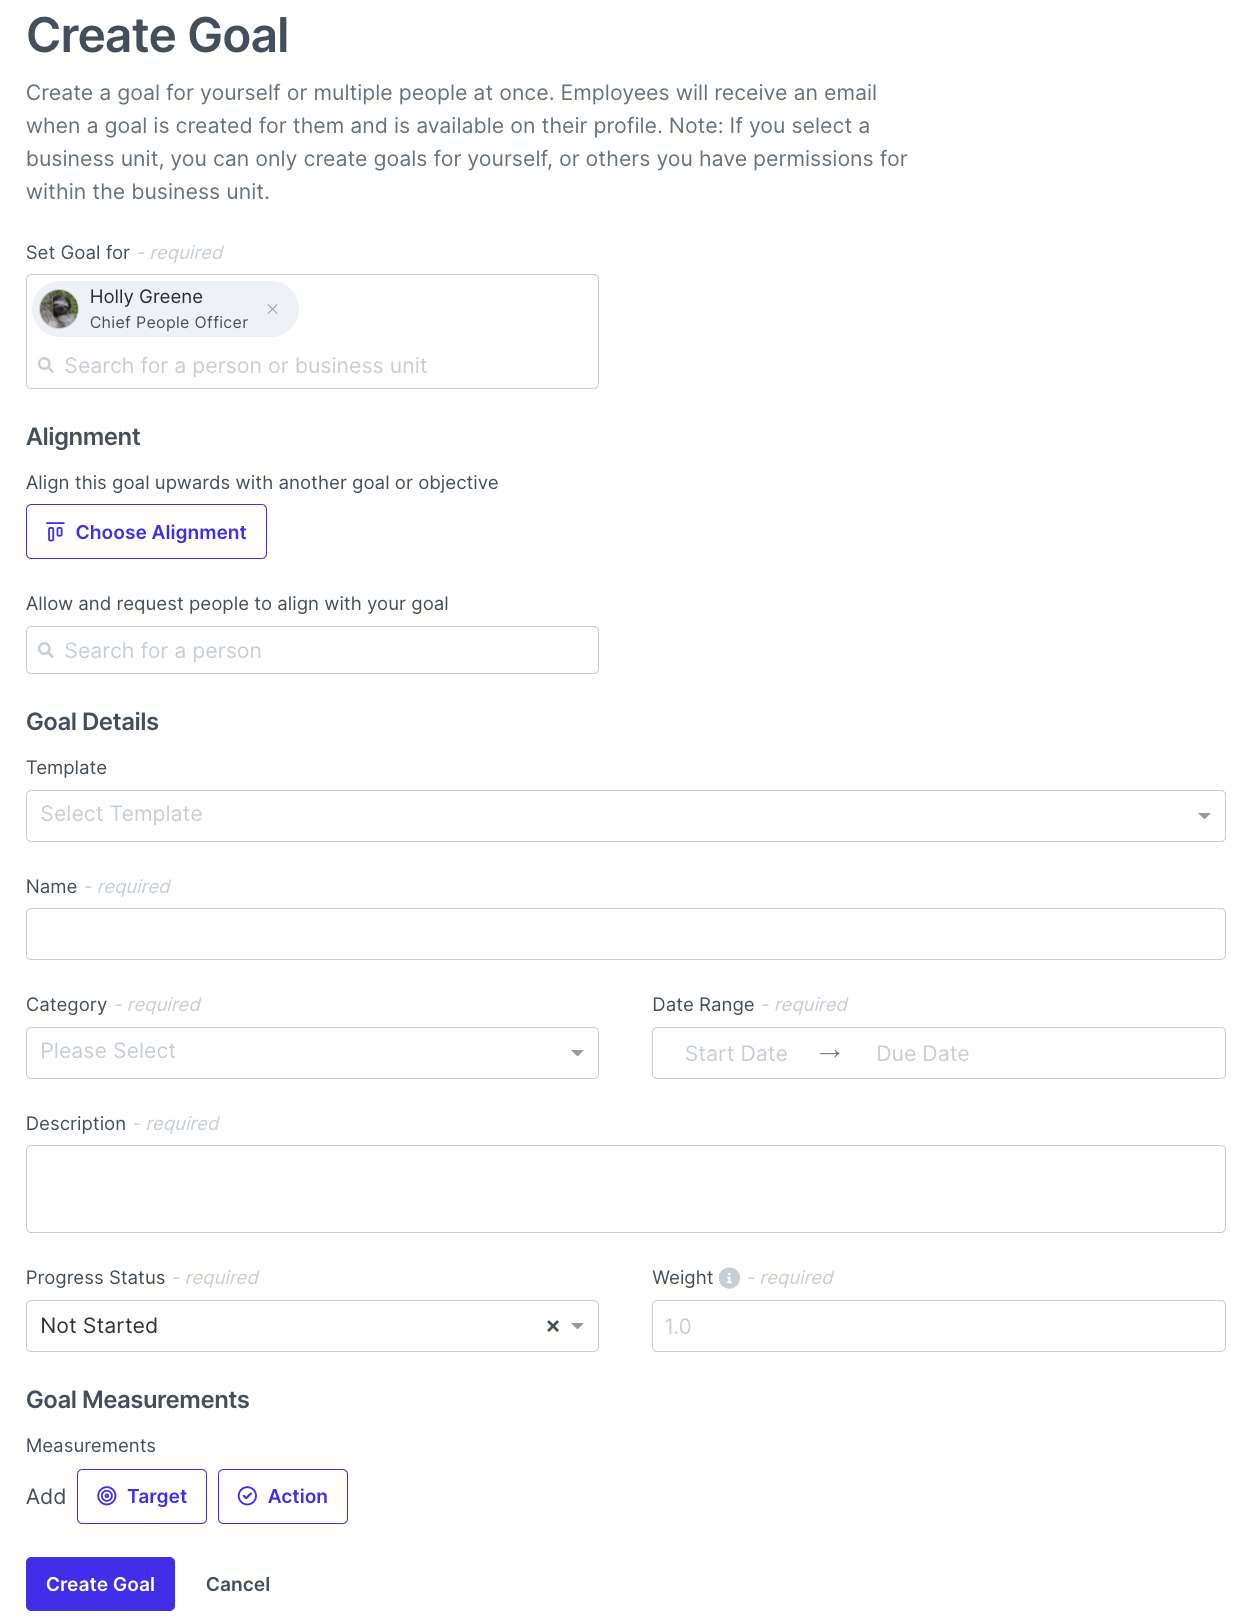Click the Start Date field

point(735,1053)
